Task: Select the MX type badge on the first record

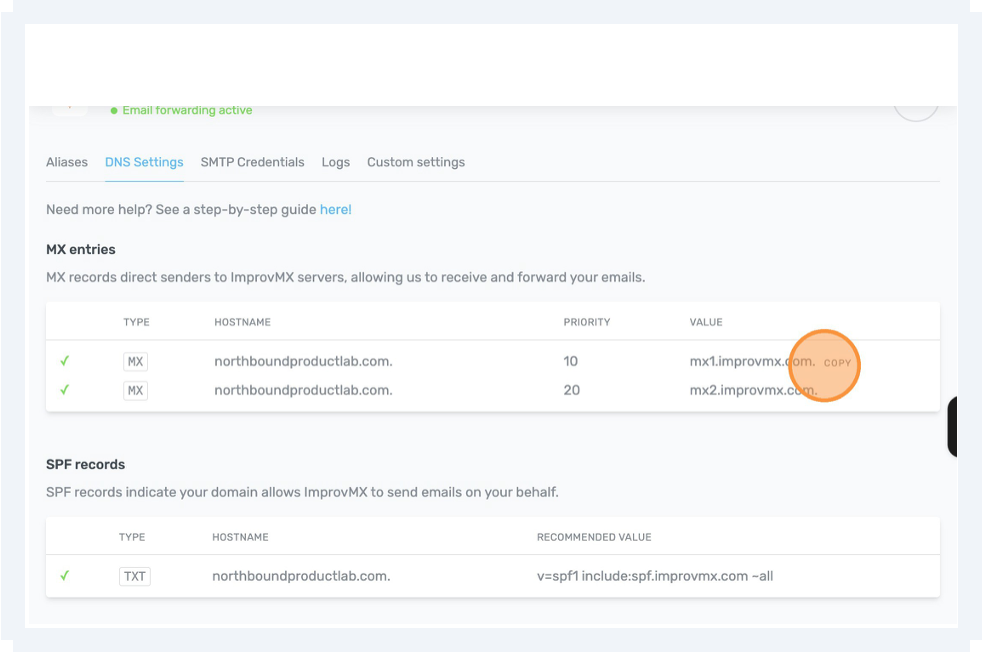Action: 134,361
